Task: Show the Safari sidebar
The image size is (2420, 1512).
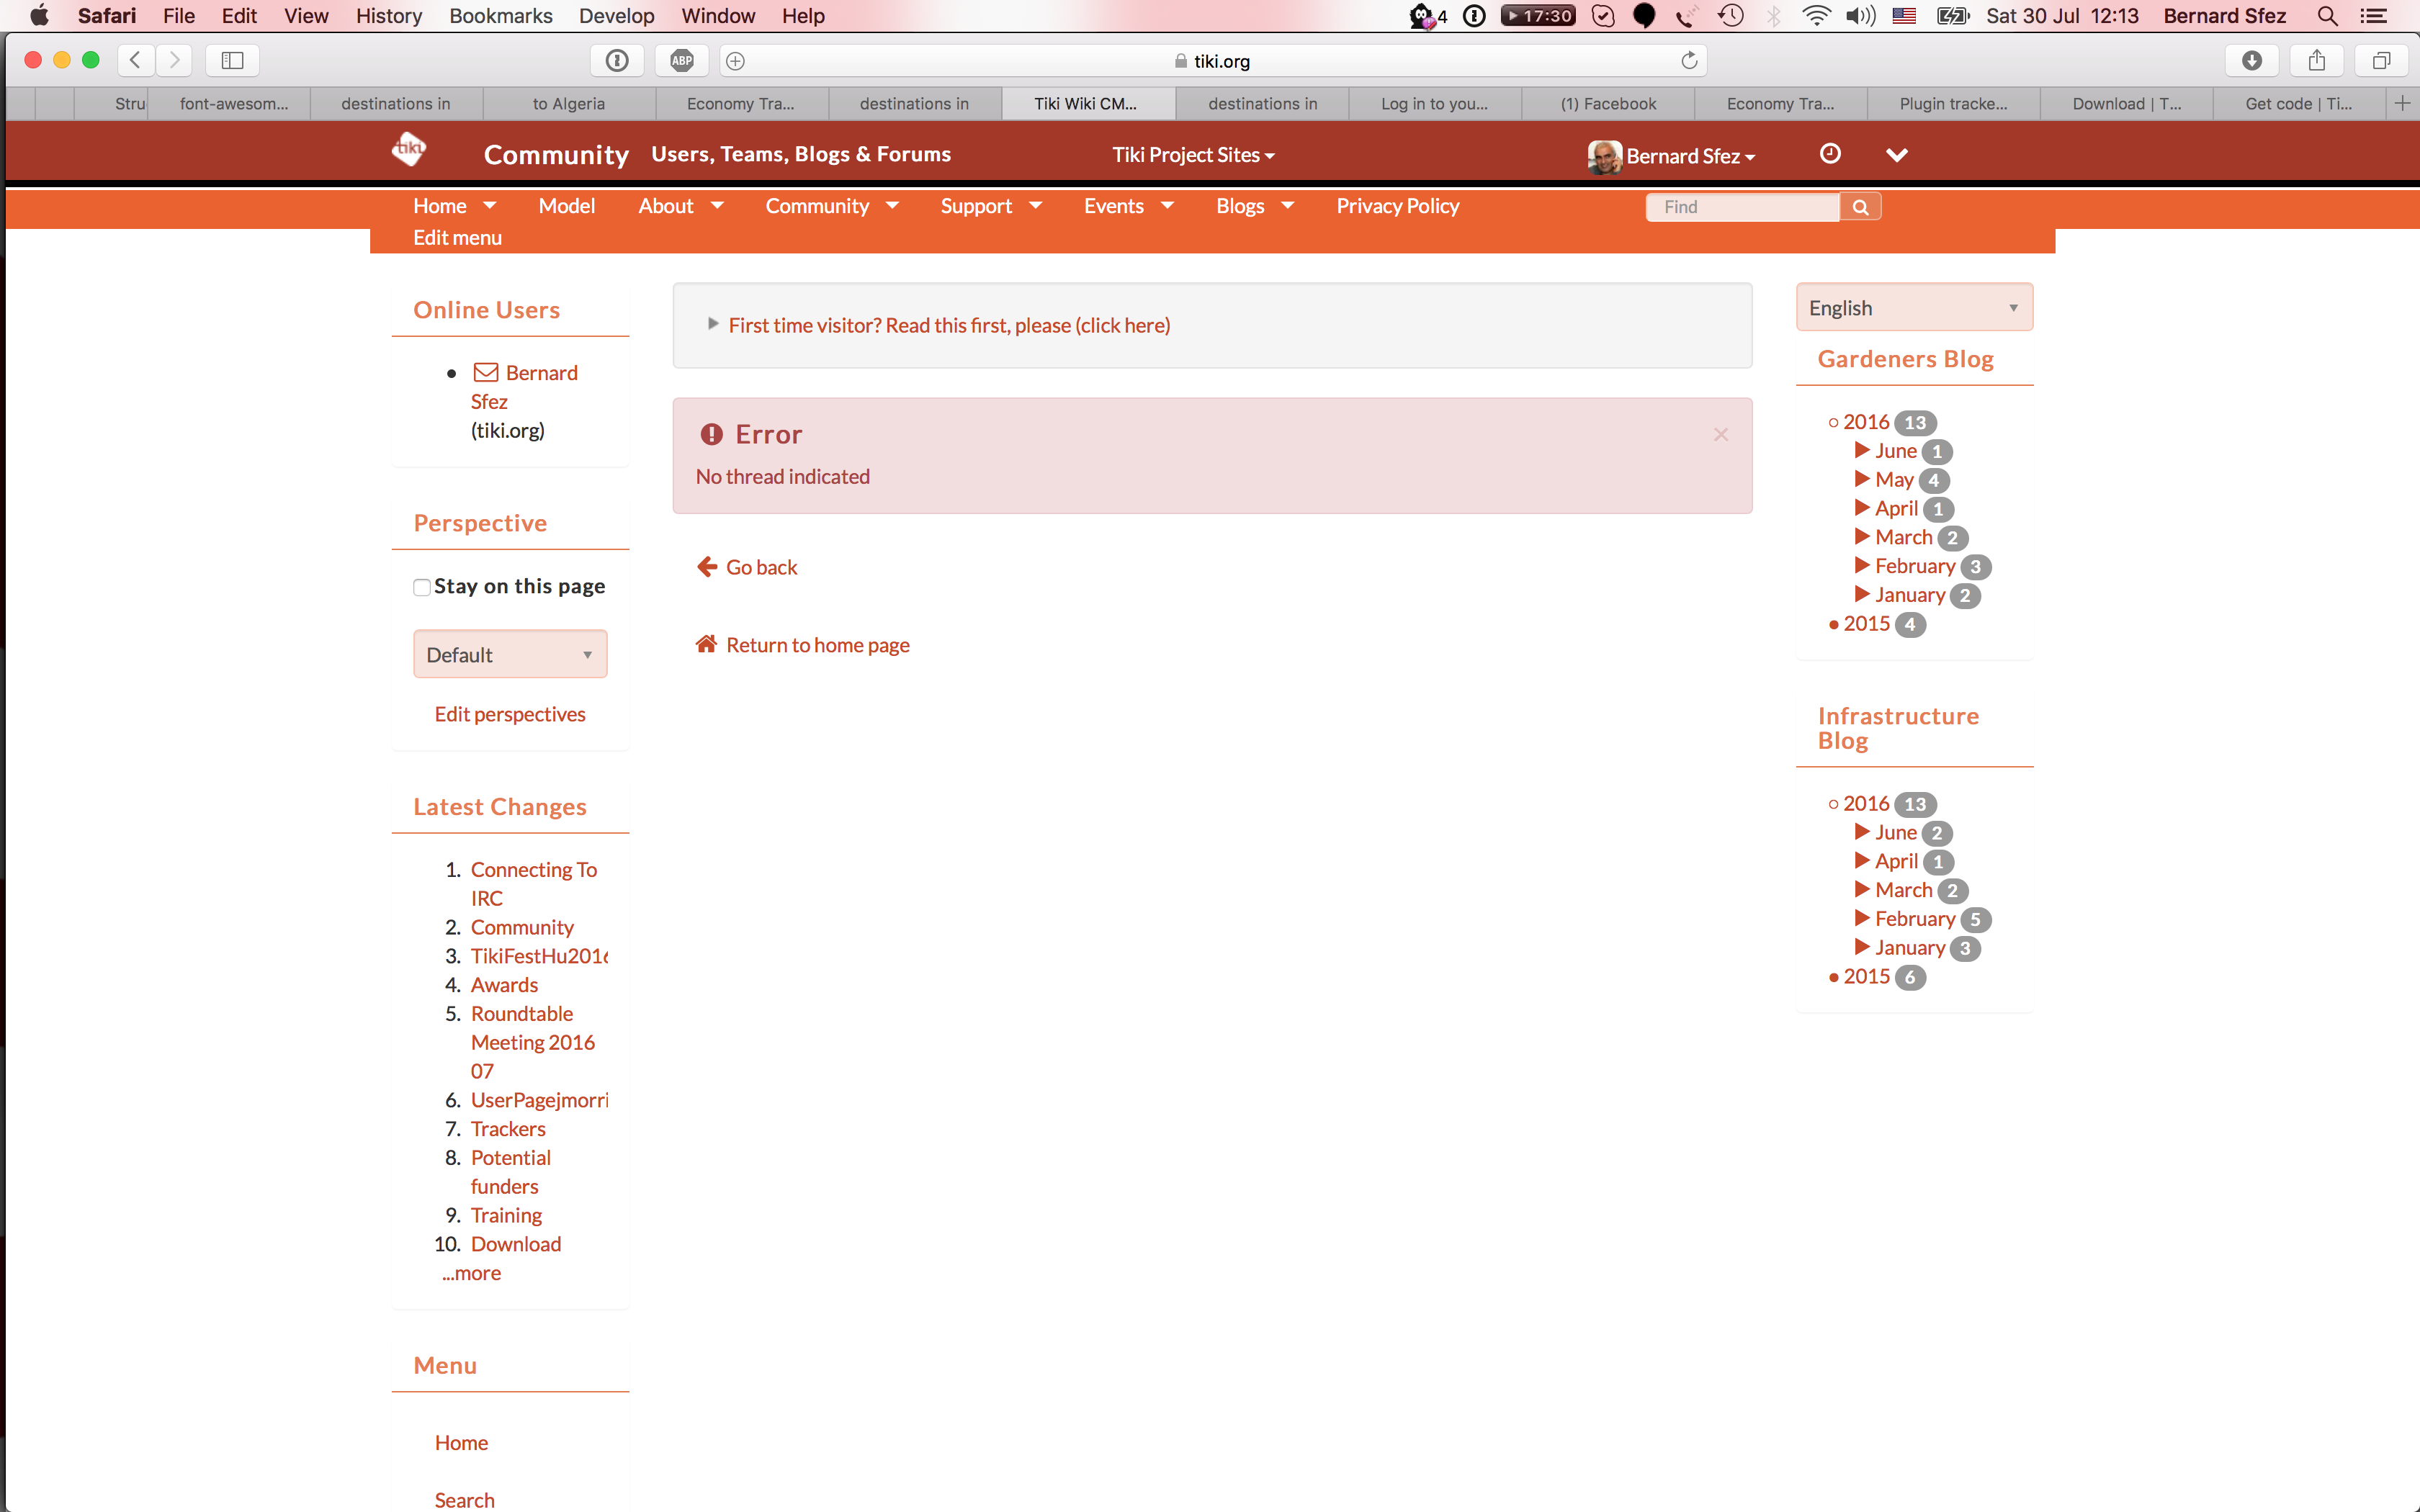Action: tap(232, 60)
